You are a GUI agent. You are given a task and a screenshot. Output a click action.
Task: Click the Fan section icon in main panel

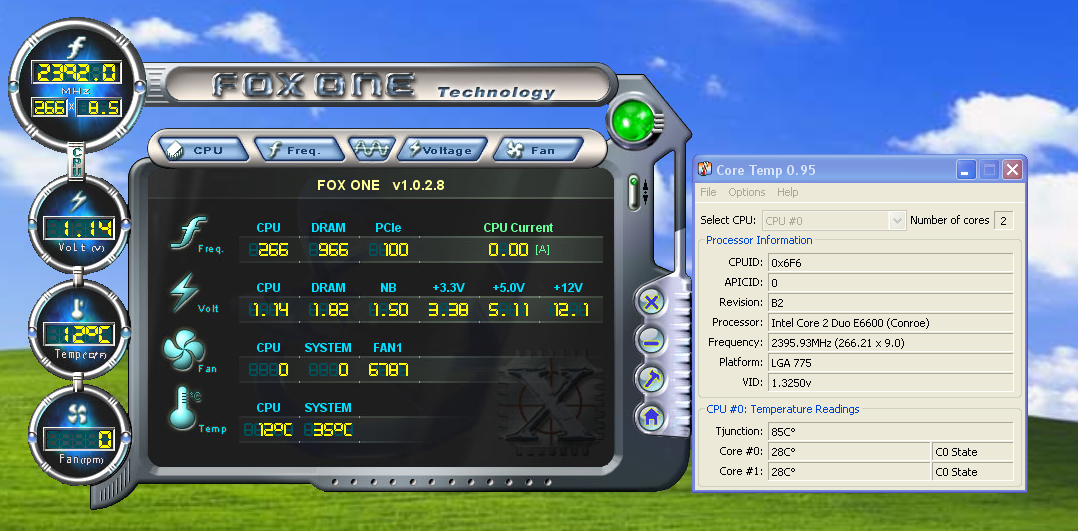[183, 351]
